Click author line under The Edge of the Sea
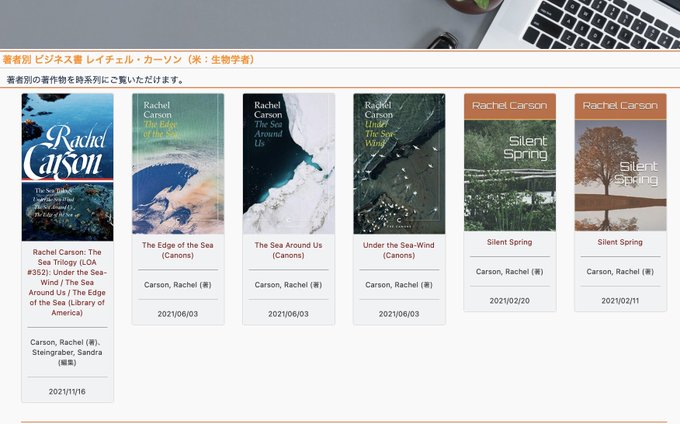 [178, 285]
